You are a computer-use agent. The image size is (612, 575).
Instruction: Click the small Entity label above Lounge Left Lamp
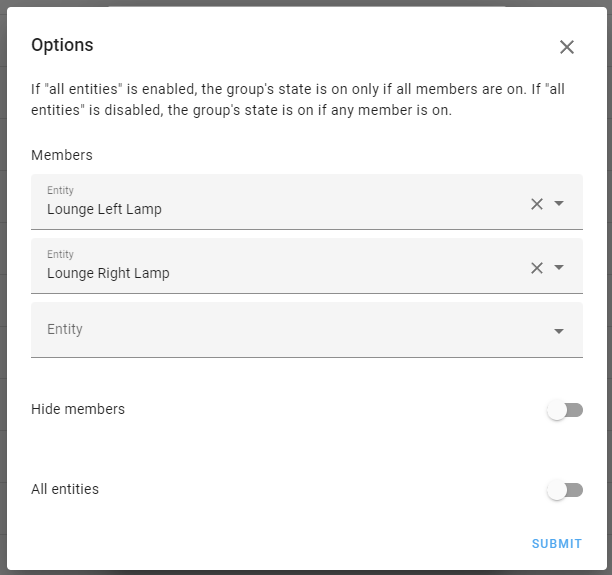[x=60, y=190]
